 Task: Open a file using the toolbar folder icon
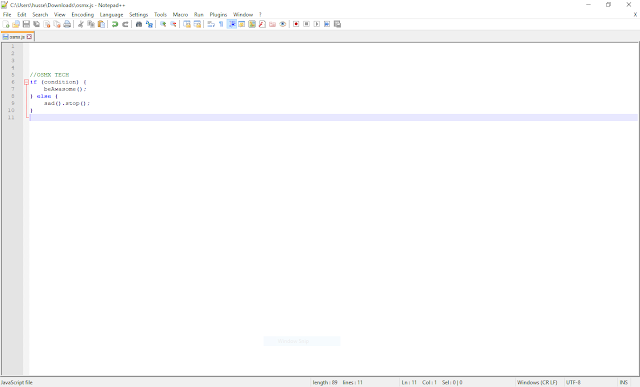[16, 24]
